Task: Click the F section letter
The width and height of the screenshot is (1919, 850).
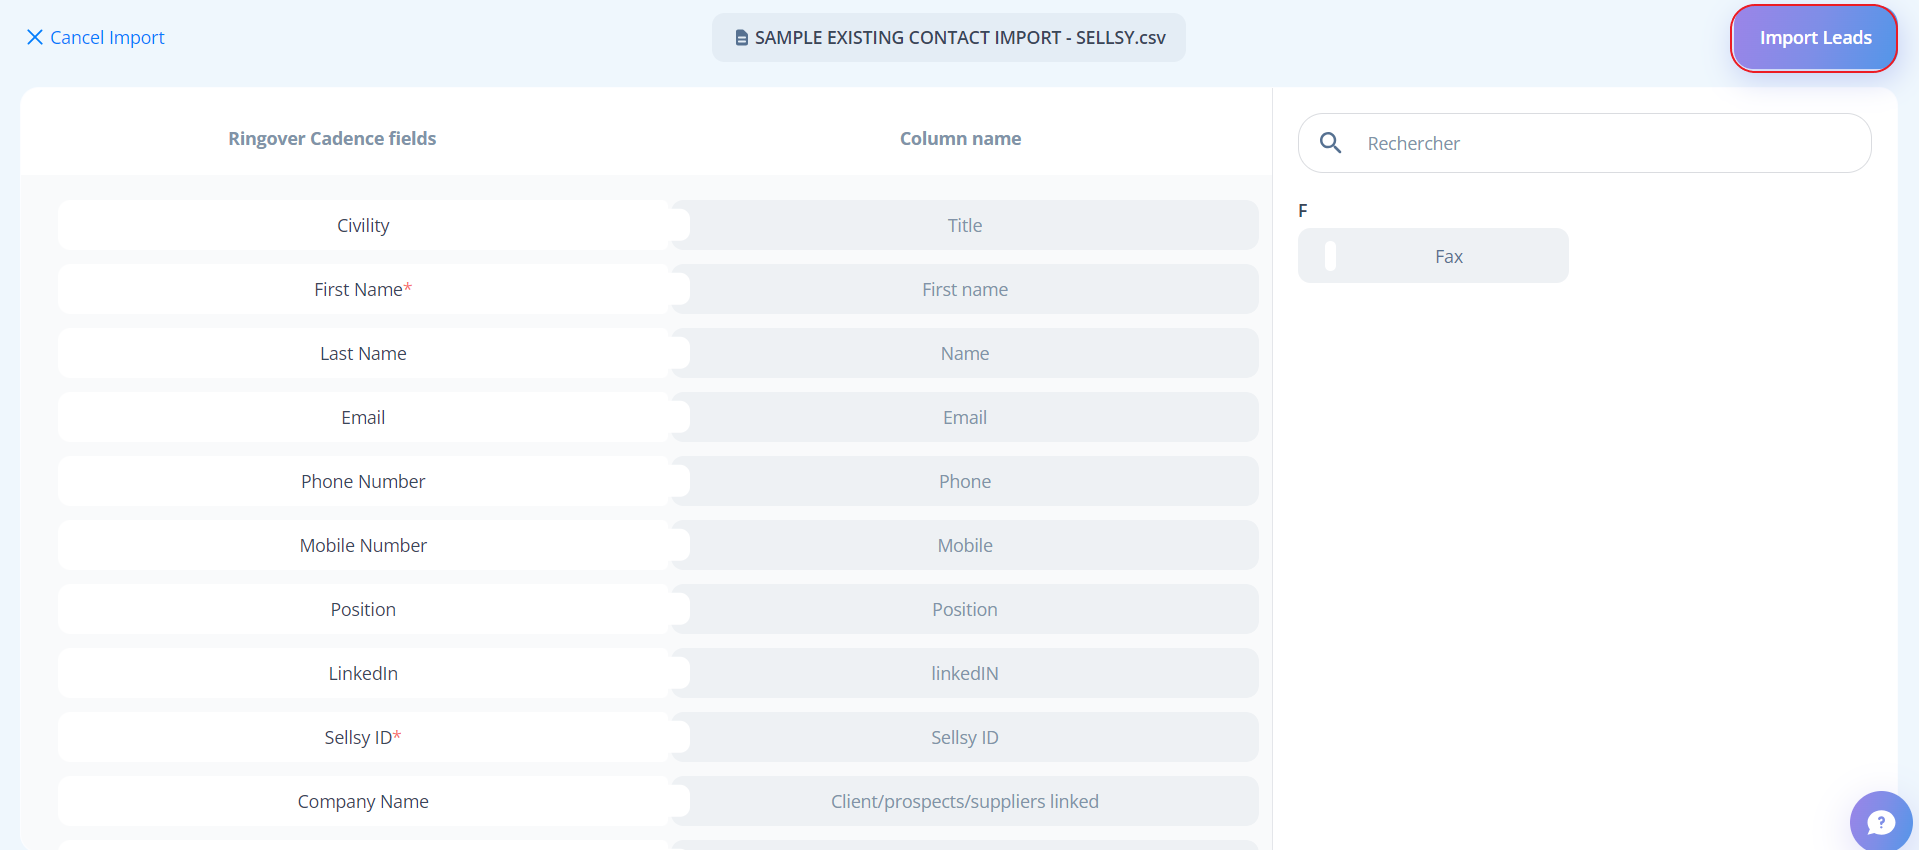Action: pyautogui.click(x=1303, y=210)
